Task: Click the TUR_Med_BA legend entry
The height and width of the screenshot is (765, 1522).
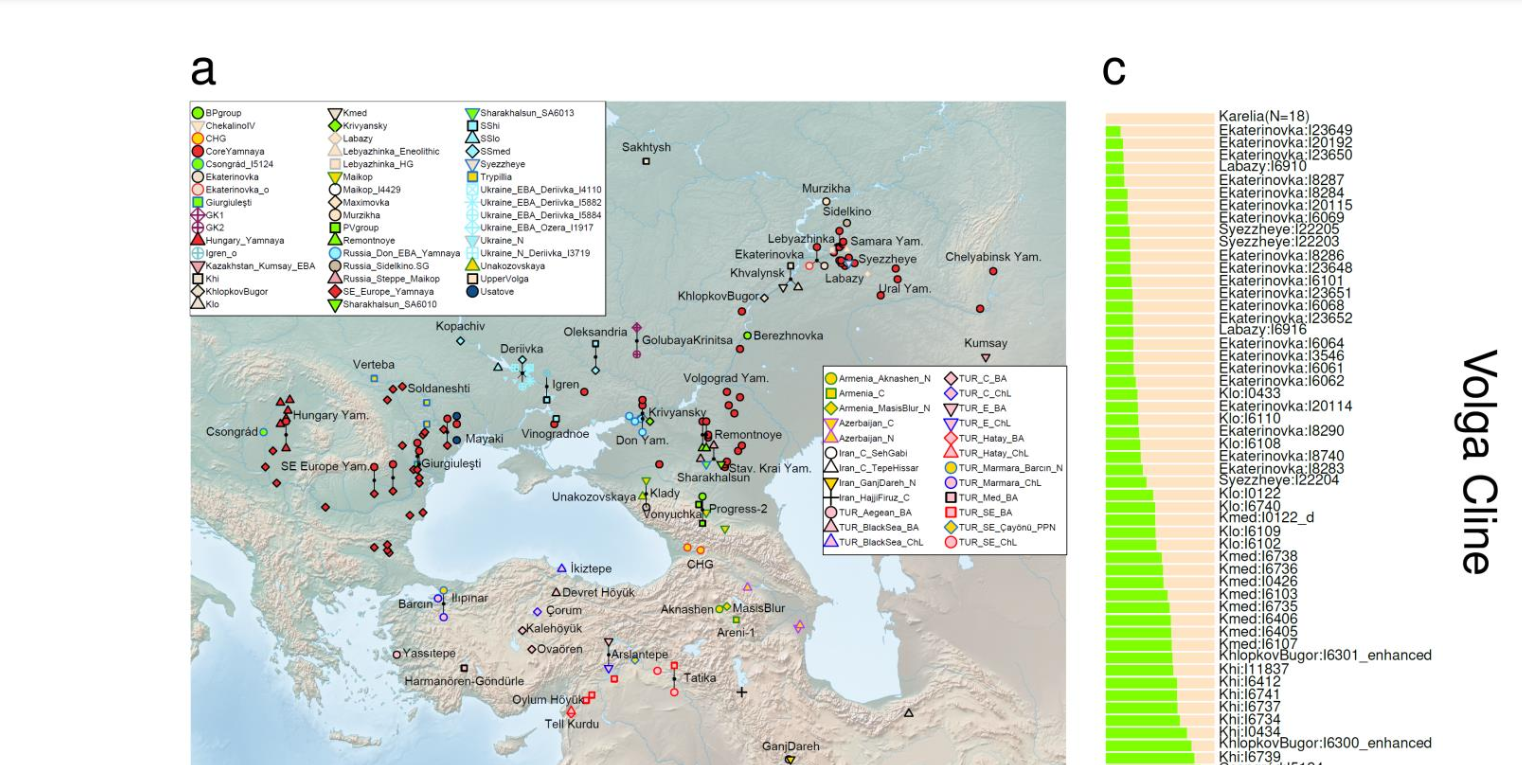Action: (x=979, y=497)
